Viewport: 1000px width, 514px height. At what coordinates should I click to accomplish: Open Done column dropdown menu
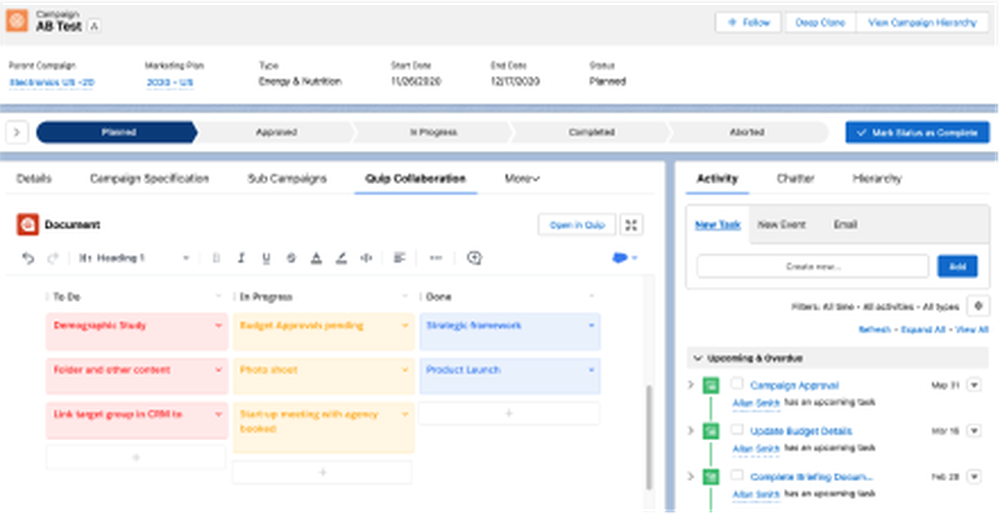592,297
